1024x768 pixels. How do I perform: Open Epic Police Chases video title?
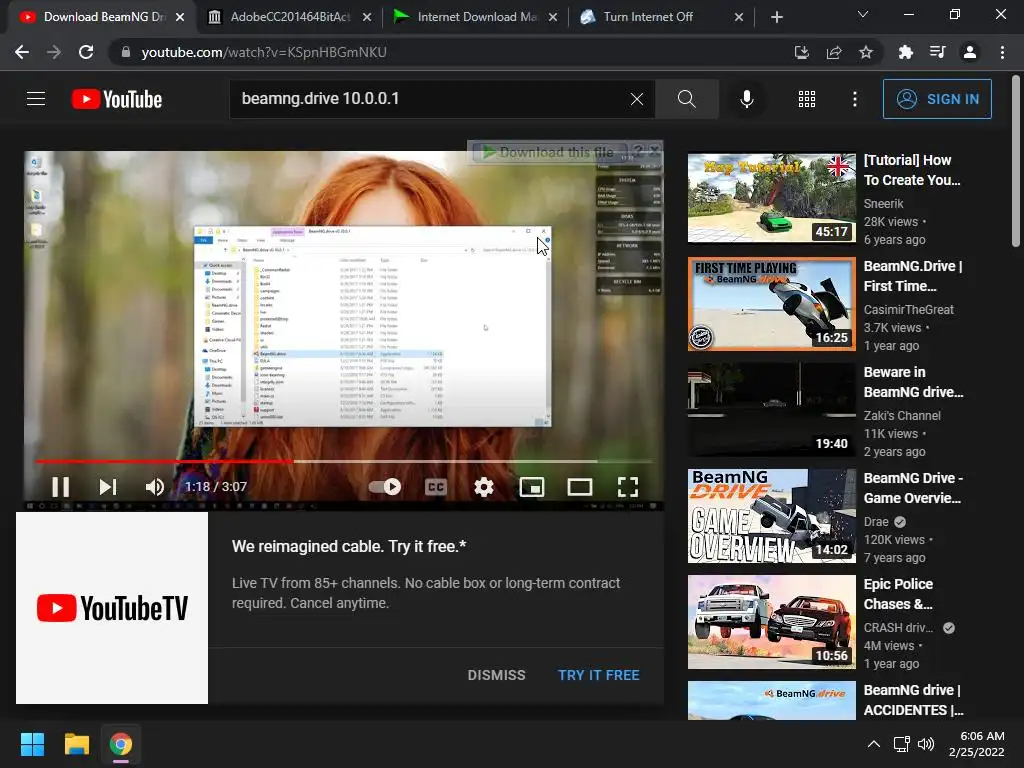tap(898, 594)
